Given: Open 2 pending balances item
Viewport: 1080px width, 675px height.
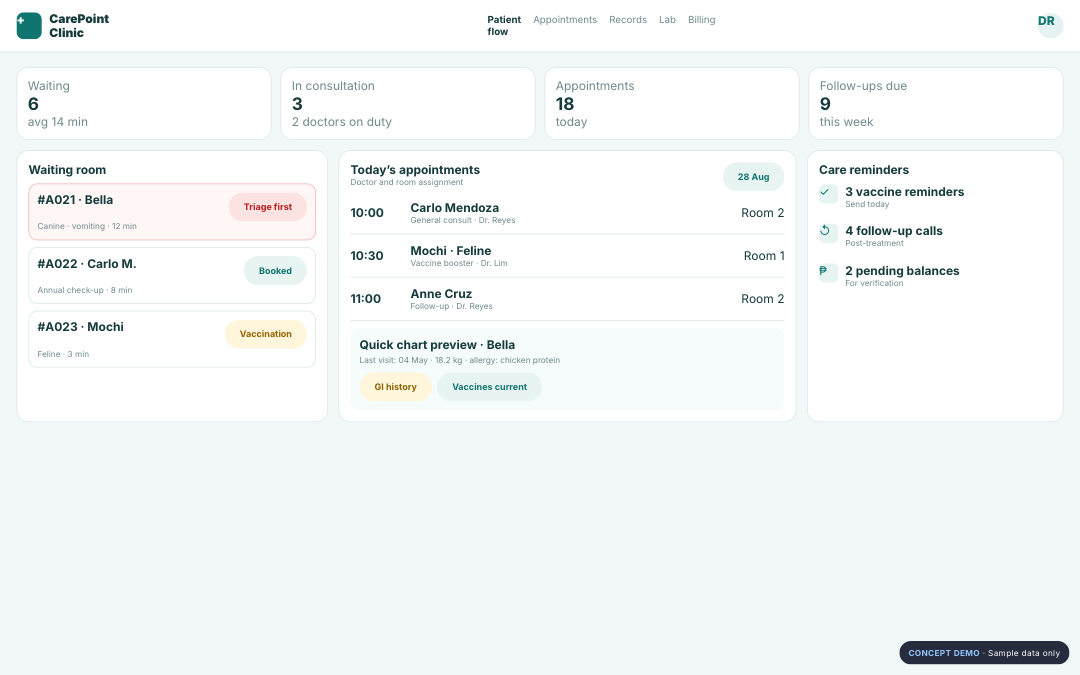Looking at the screenshot, I should (935, 276).
